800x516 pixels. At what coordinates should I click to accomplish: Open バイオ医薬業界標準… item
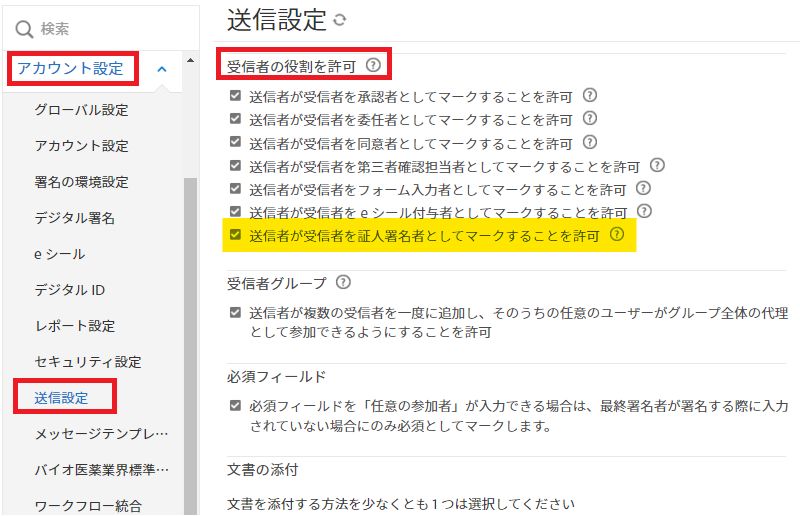coord(102,470)
